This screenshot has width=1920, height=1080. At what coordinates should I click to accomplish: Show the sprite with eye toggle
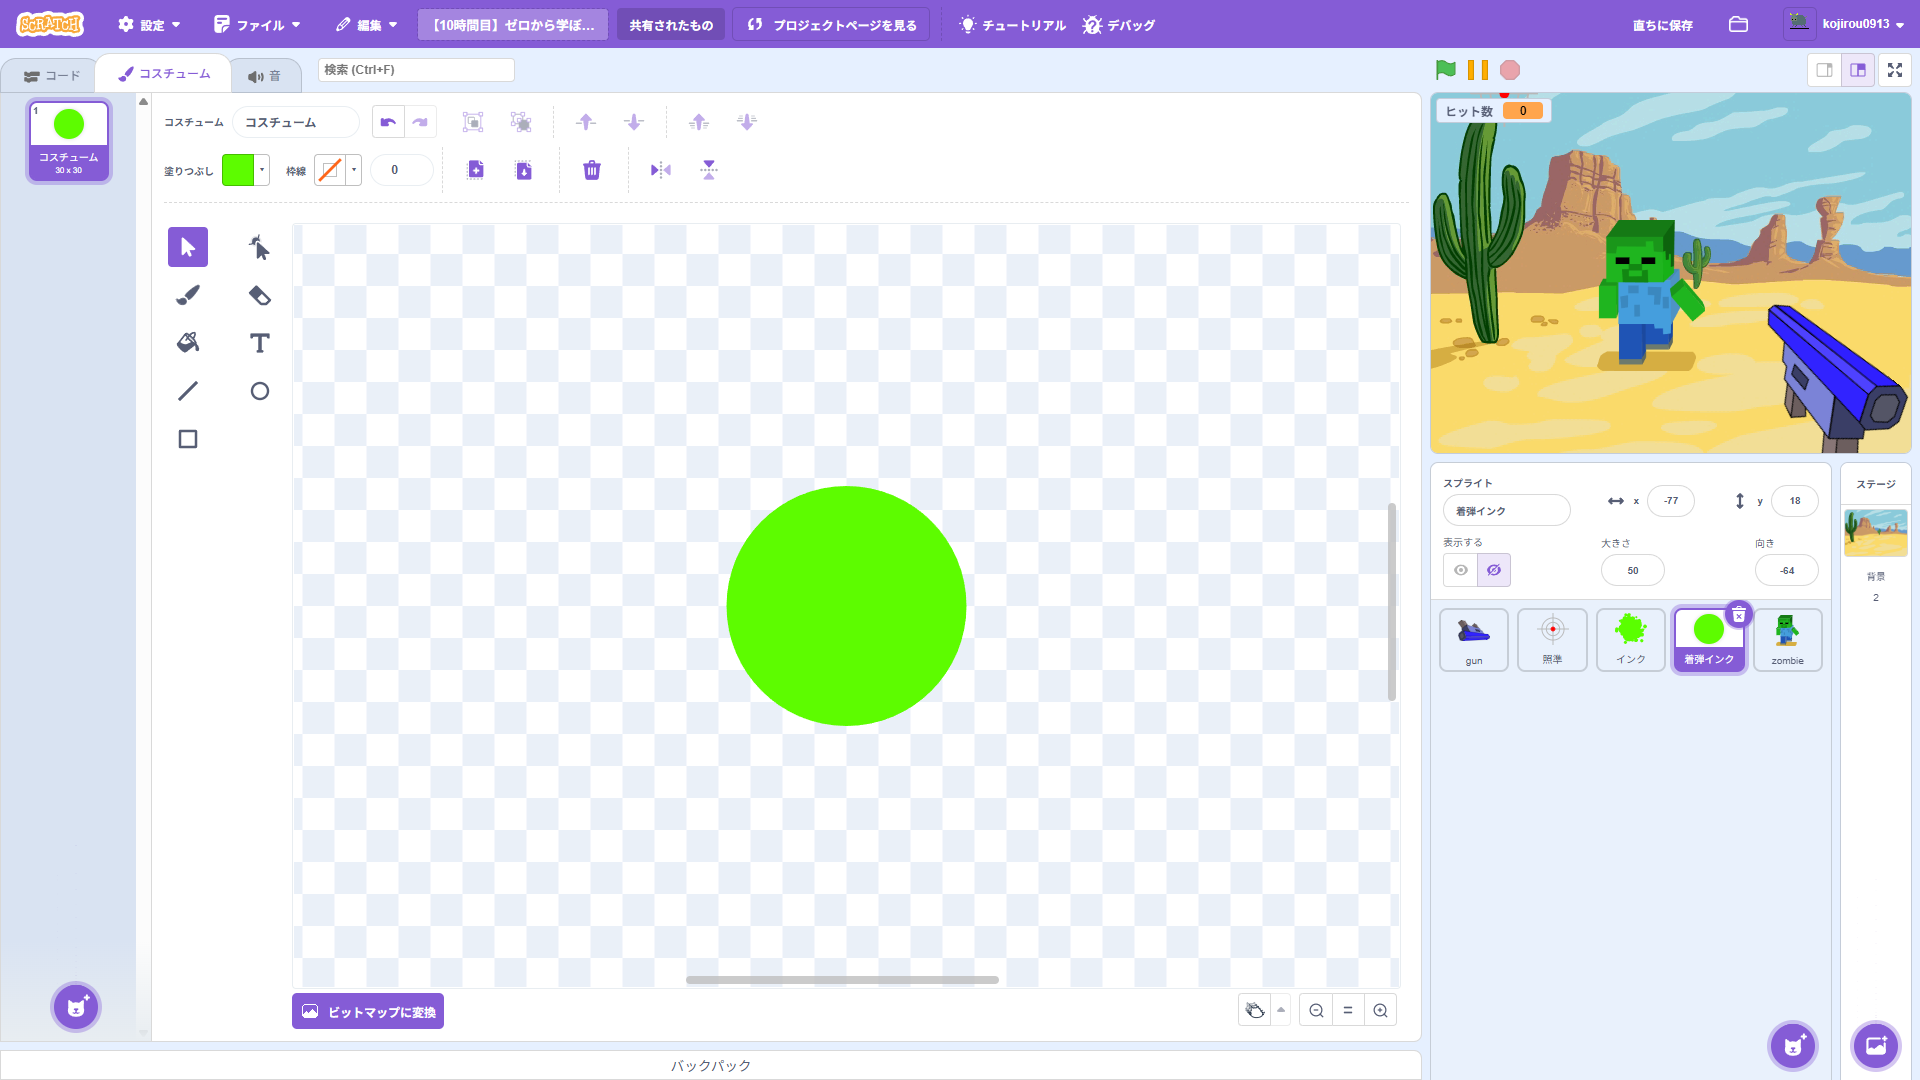[1461, 570]
